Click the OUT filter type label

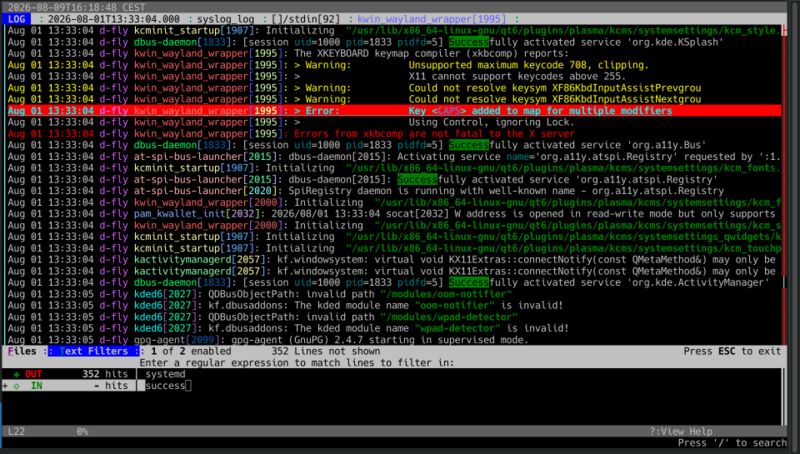coord(33,374)
